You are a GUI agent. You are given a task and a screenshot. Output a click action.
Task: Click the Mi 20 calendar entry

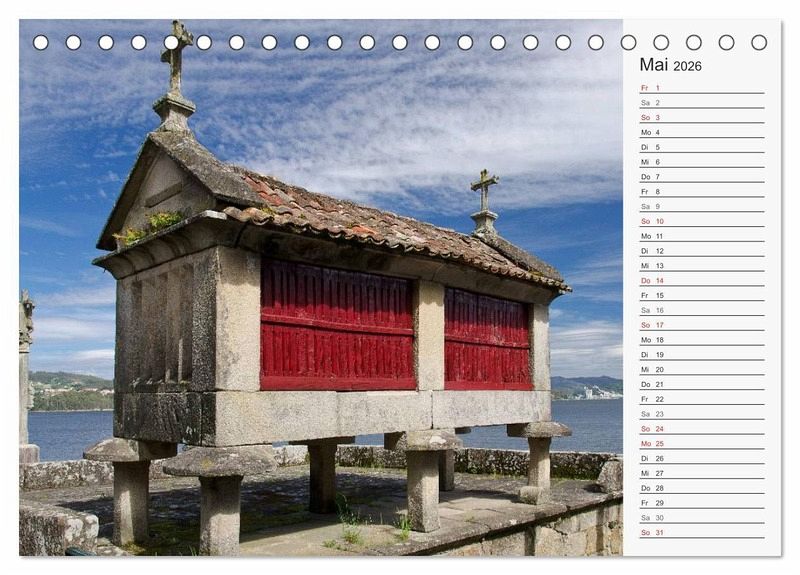tap(701, 369)
